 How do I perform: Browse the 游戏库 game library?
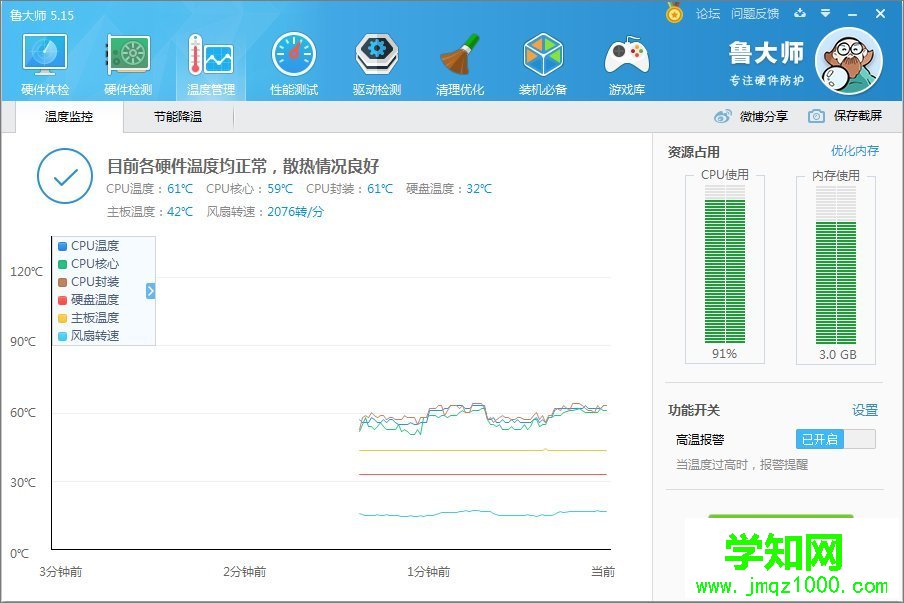(x=626, y=62)
